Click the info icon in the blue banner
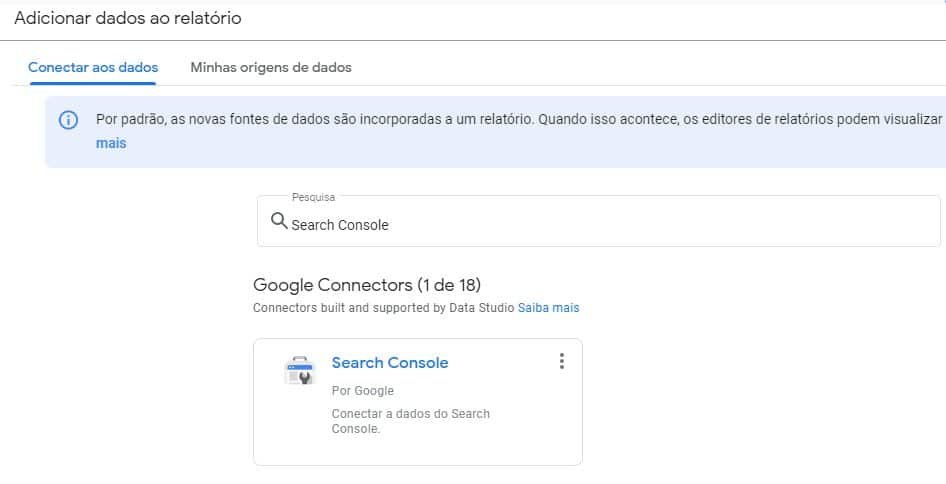Image resolution: width=946 pixels, height=484 pixels. pos(68,120)
